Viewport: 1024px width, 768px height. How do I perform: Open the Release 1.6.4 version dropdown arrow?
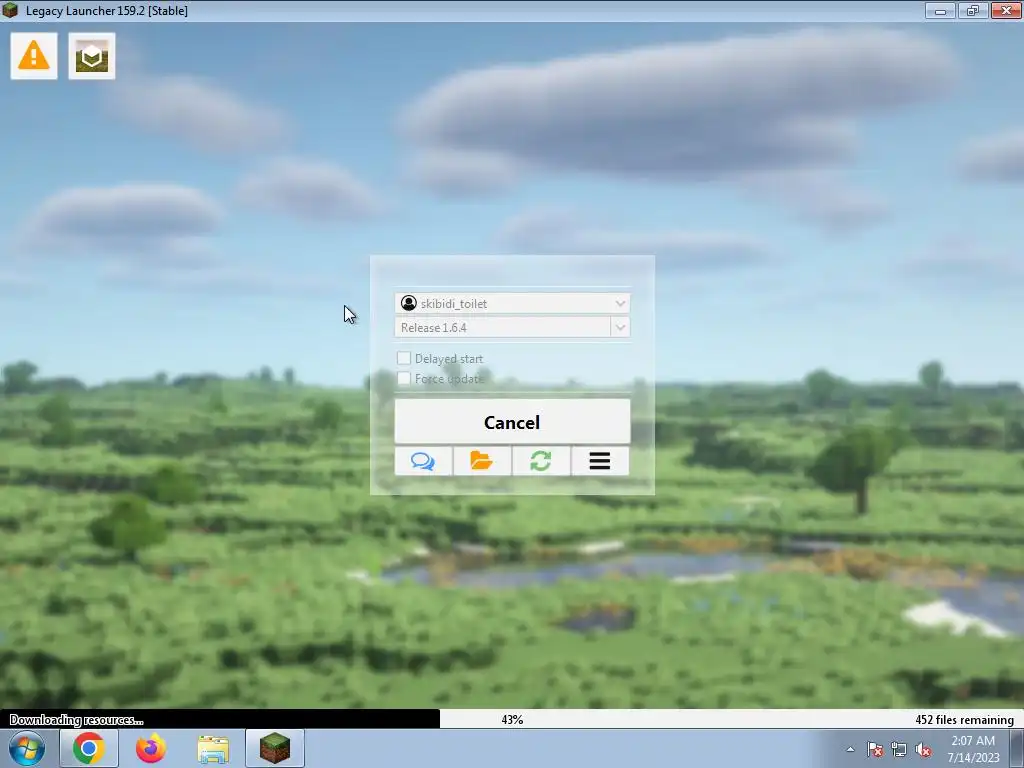[620, 327]
